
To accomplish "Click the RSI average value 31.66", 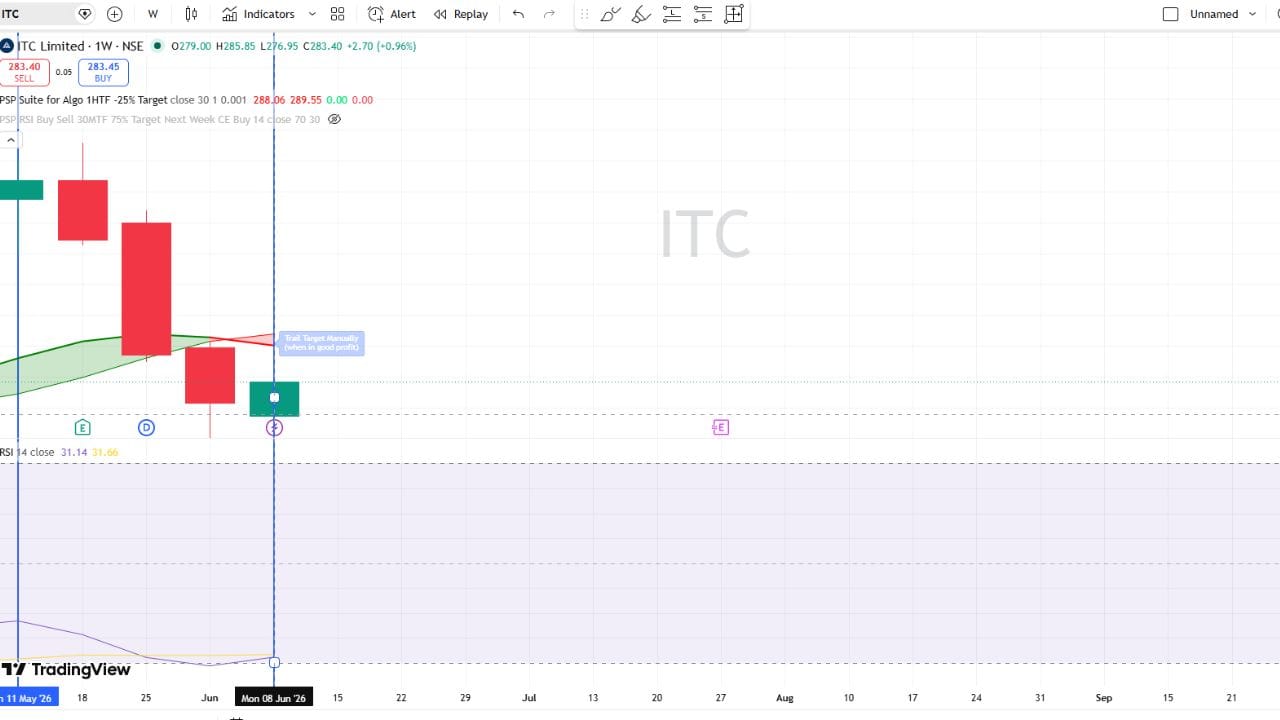I will click(x=105, y=452).
